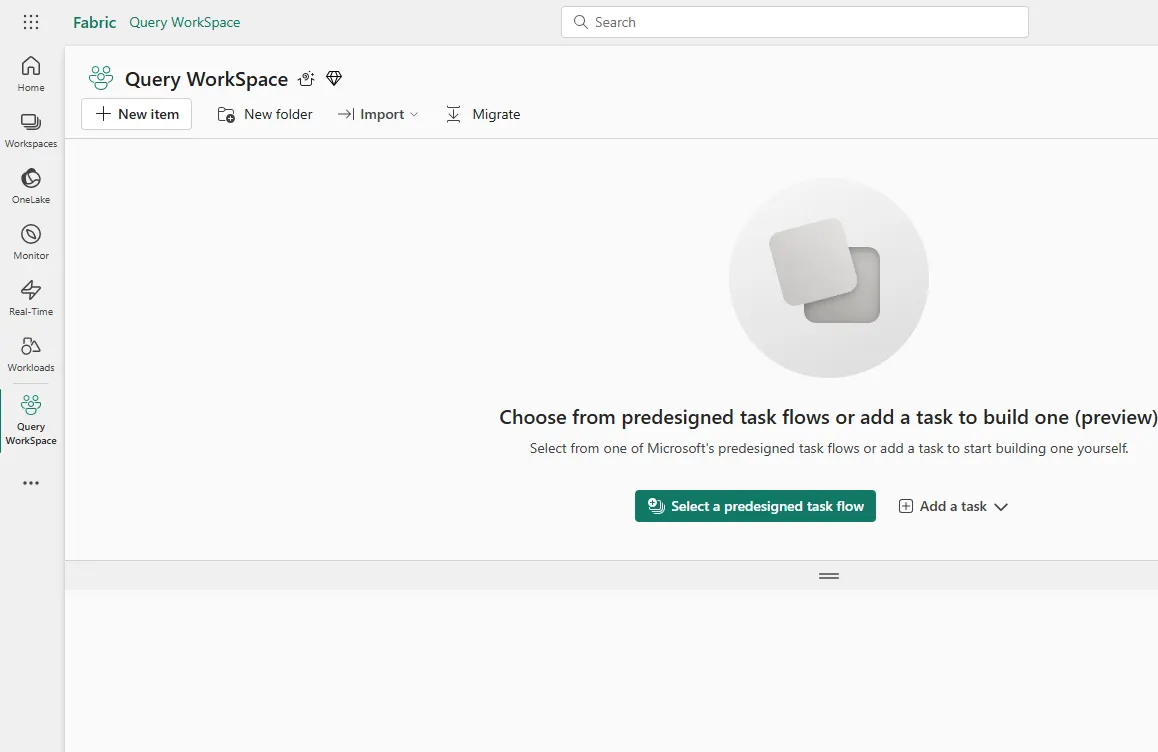Open the Add a task dropdown
The width and height of the screenshot is (1158, 752).
coord(951,506)
